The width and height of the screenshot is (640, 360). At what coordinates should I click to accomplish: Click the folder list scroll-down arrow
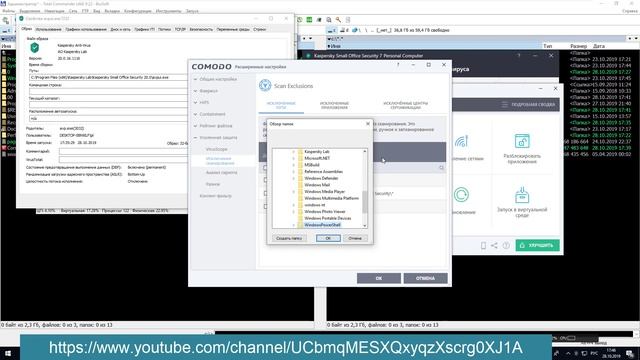tap(364, 226)
